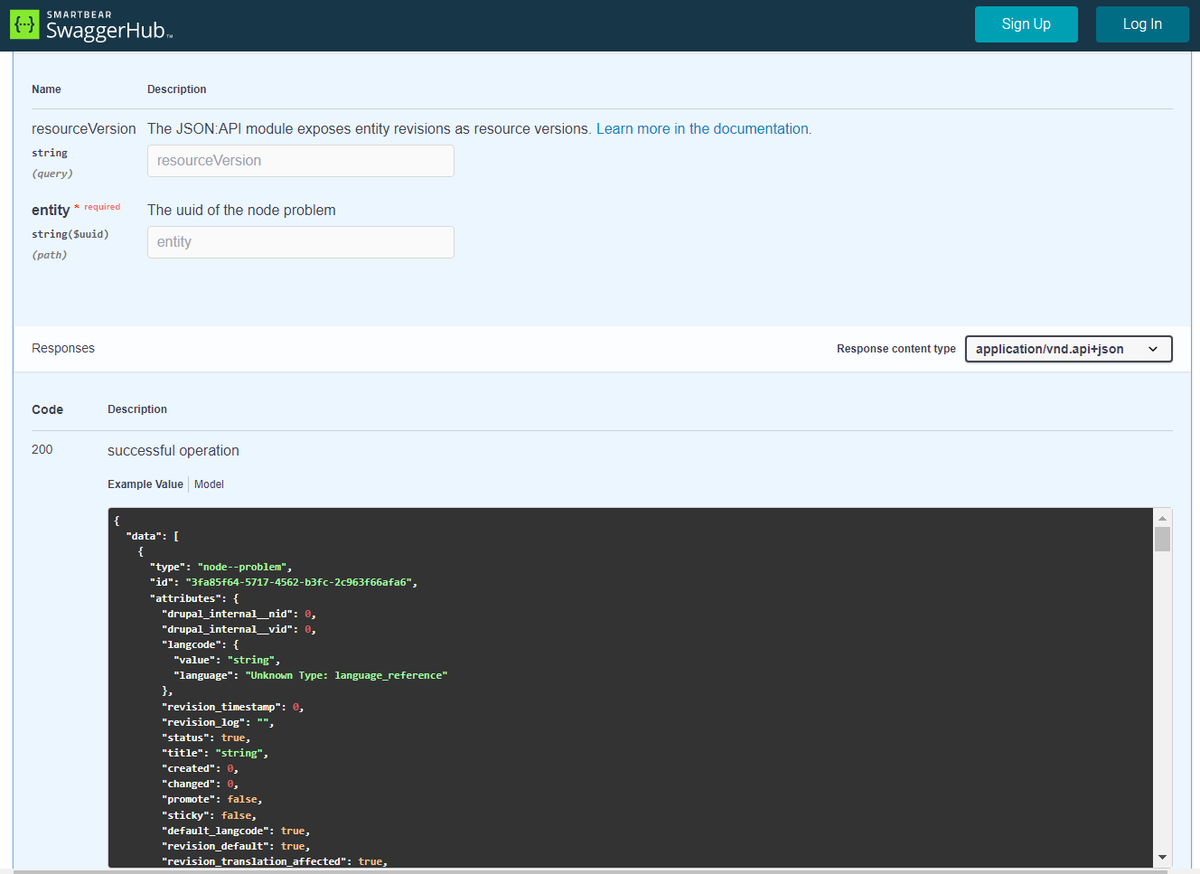
Task: Click the JSON id uuid value
Action: click(x=299, y=582)
